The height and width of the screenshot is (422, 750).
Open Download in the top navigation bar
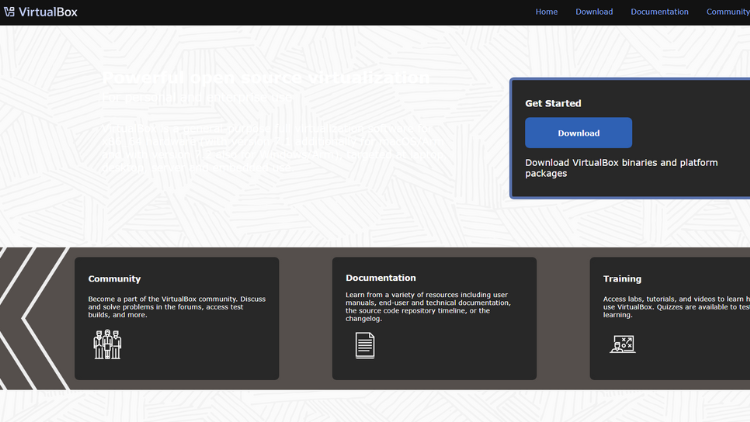(x=594, y=12)
